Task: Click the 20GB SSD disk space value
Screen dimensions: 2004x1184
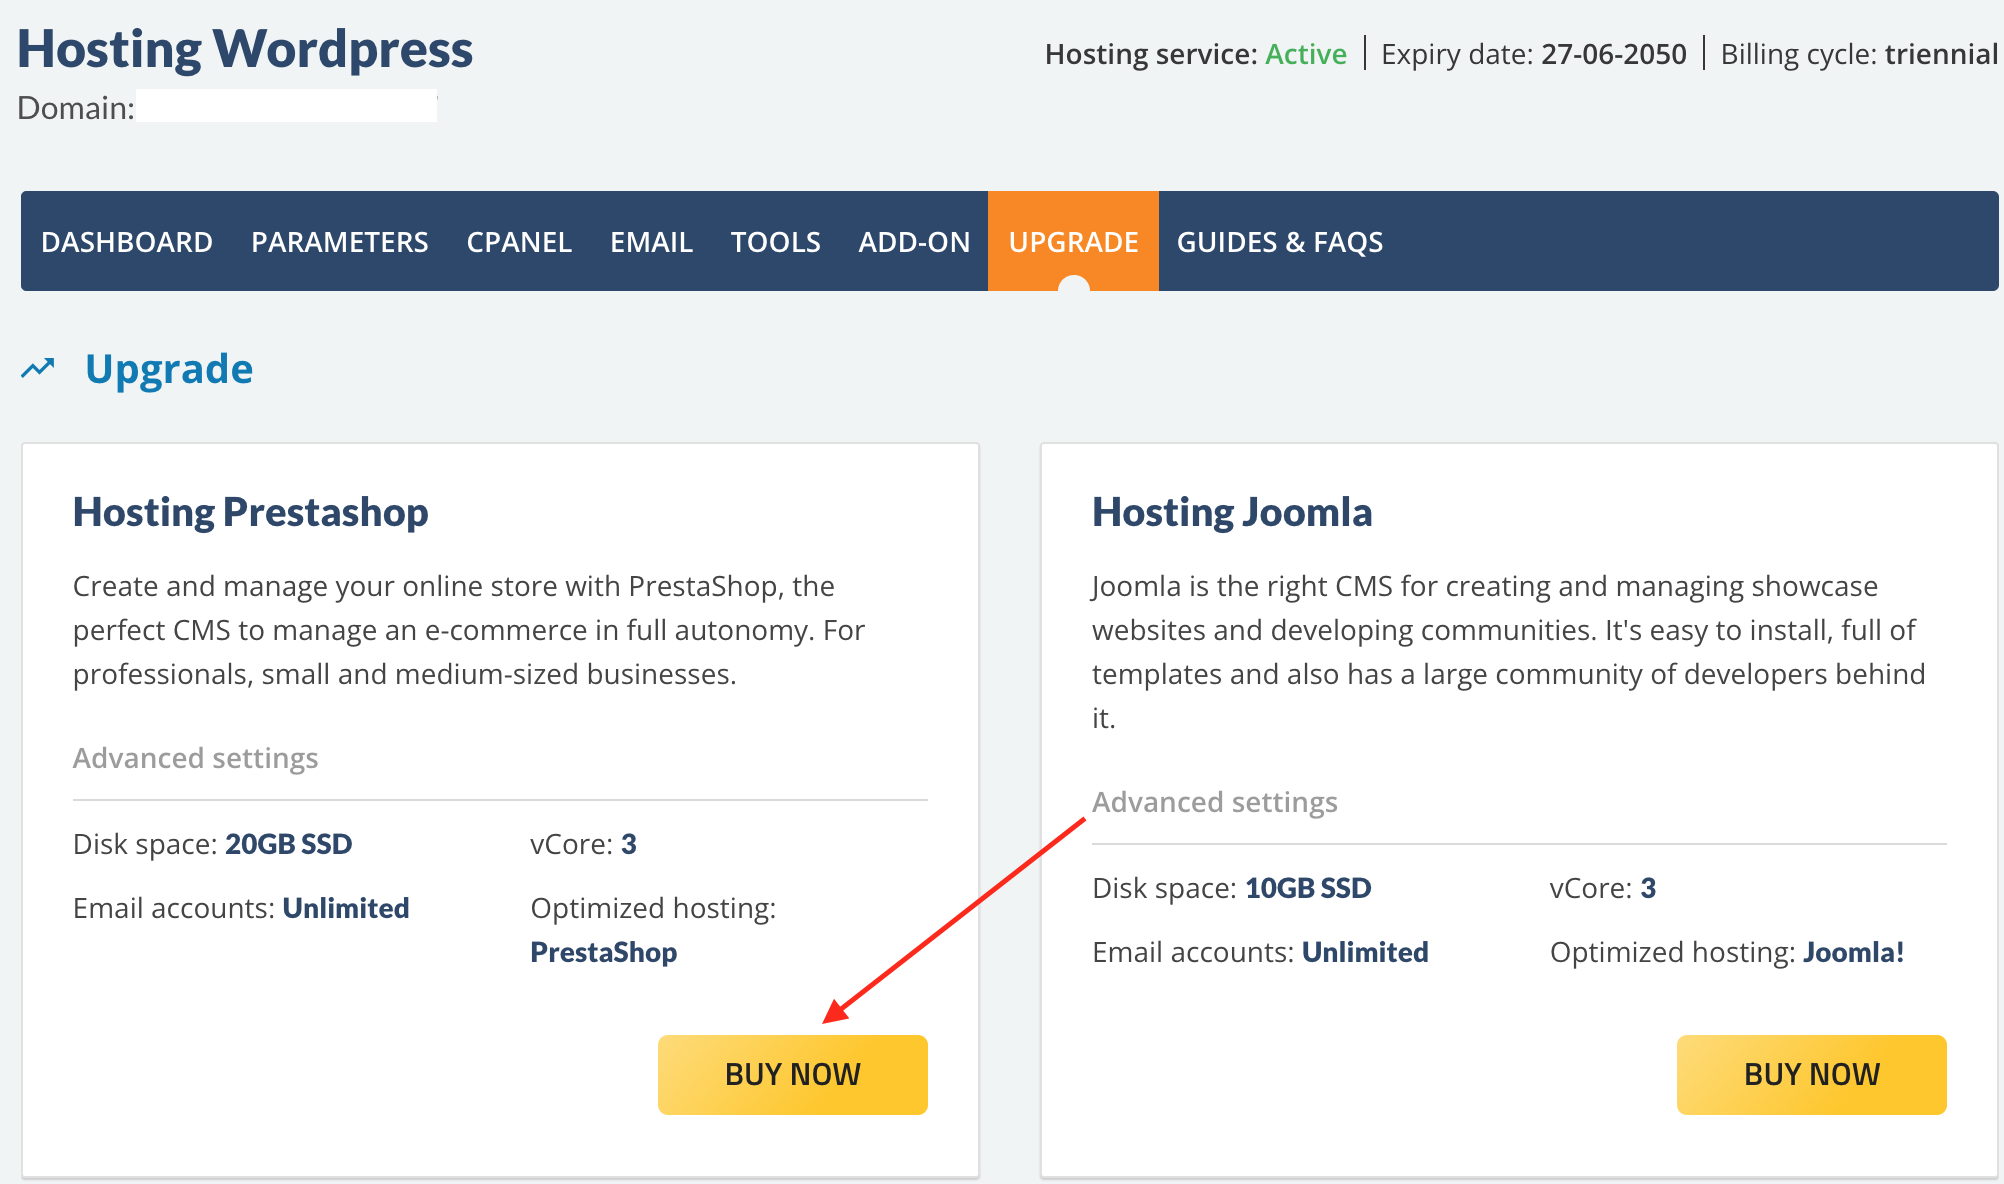Action: (289, 844)
